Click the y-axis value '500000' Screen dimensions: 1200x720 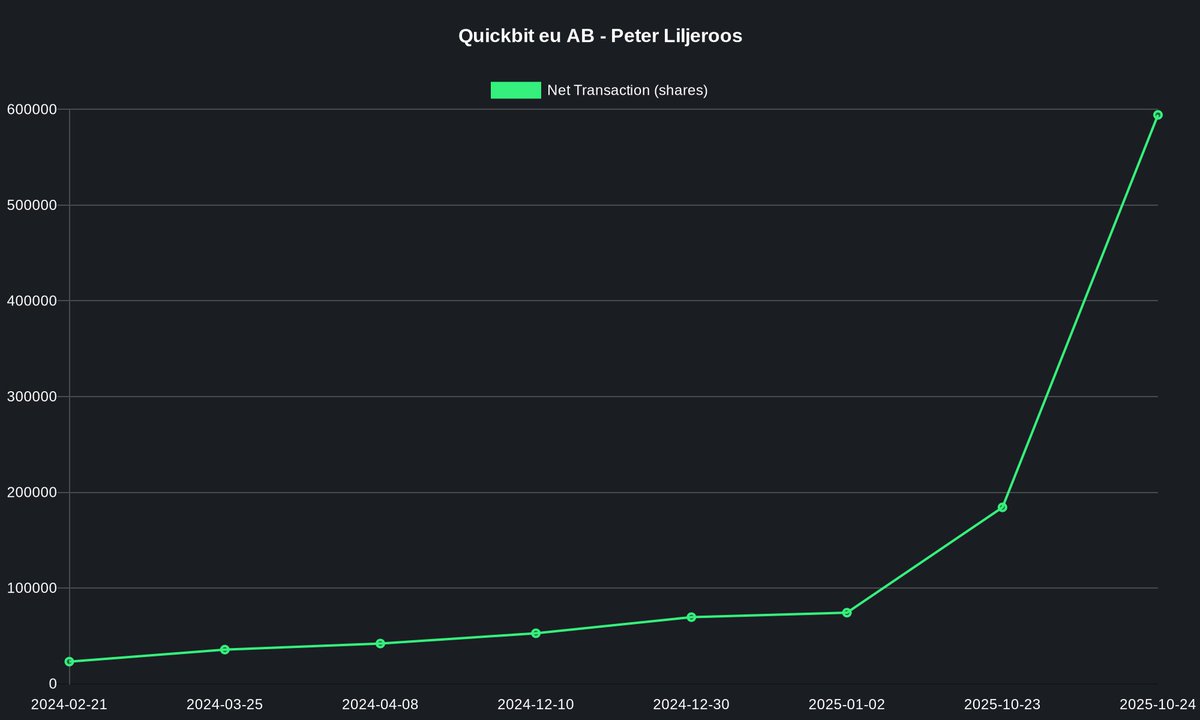click(x=31, y=205)
